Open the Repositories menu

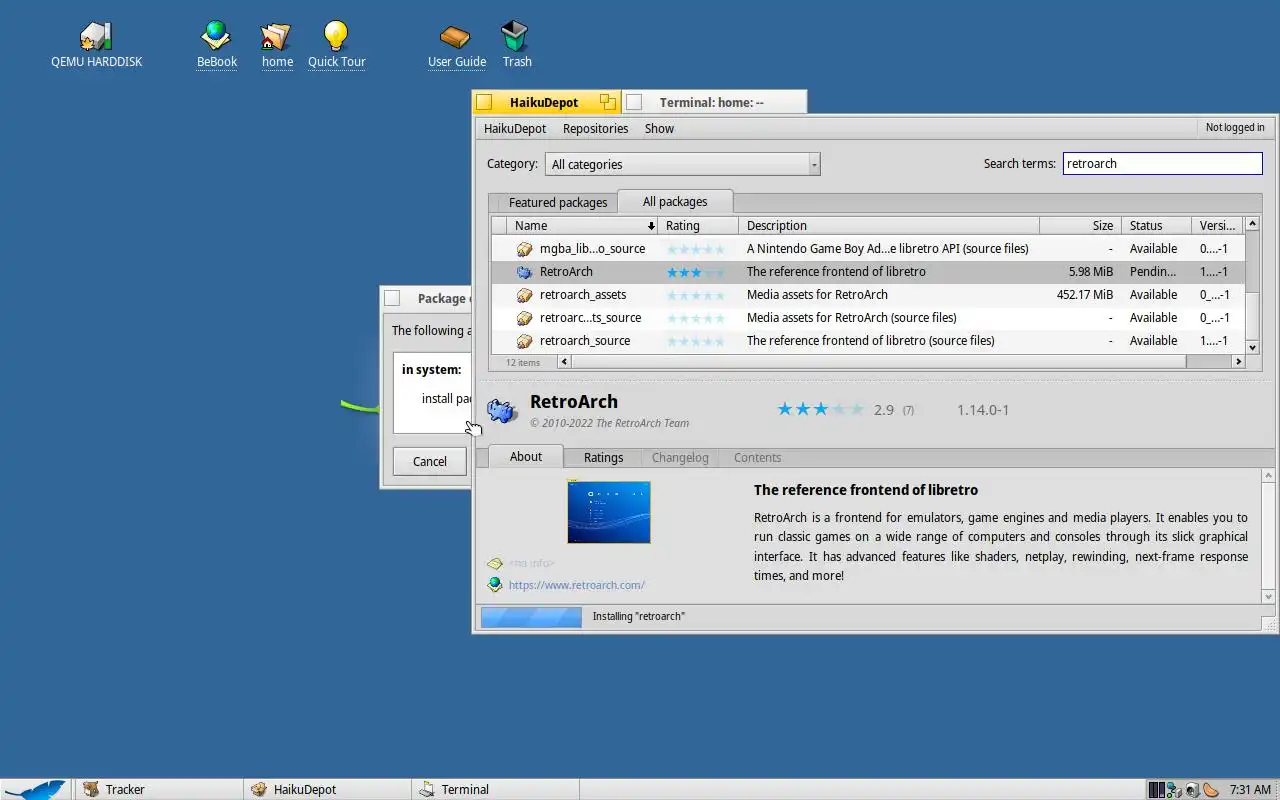tap(595, 128)
